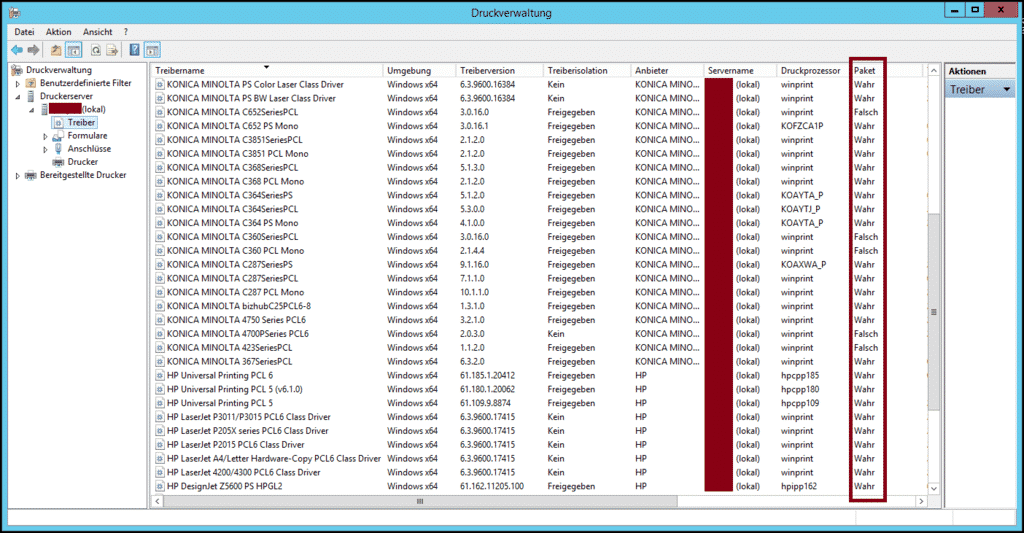Screen dimensions: 1024x533
Task: Expand the Bereitgestellte Drucker tree node
Action: coord(18,176)
